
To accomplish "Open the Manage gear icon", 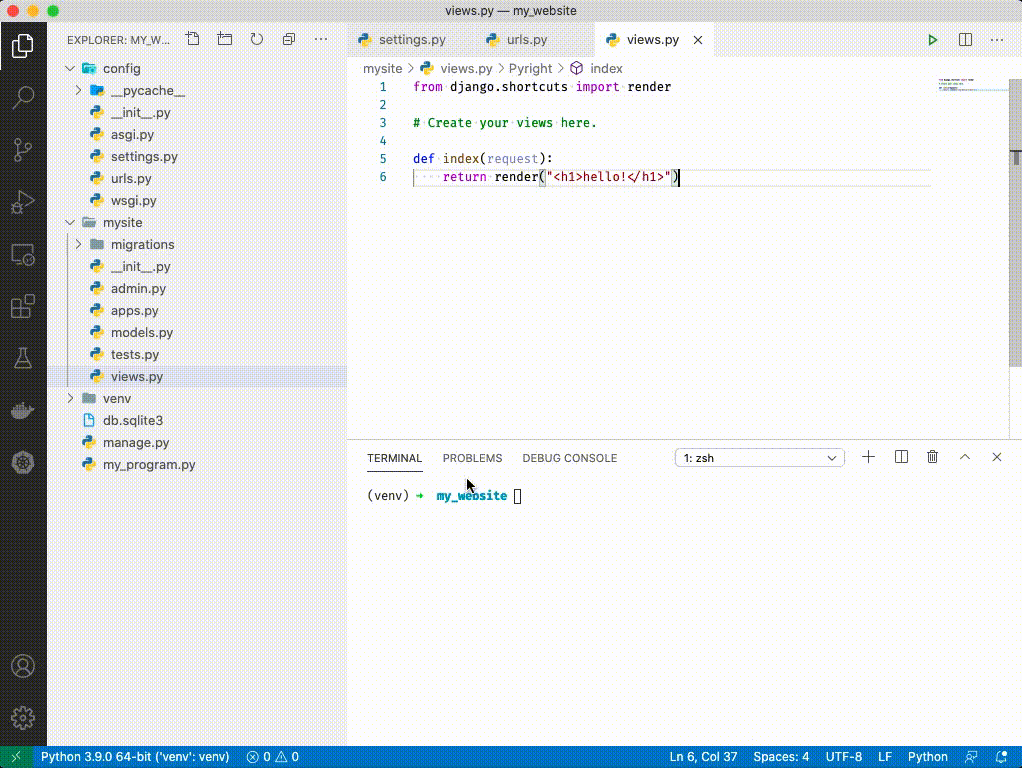I will click(x=23, y=717).
